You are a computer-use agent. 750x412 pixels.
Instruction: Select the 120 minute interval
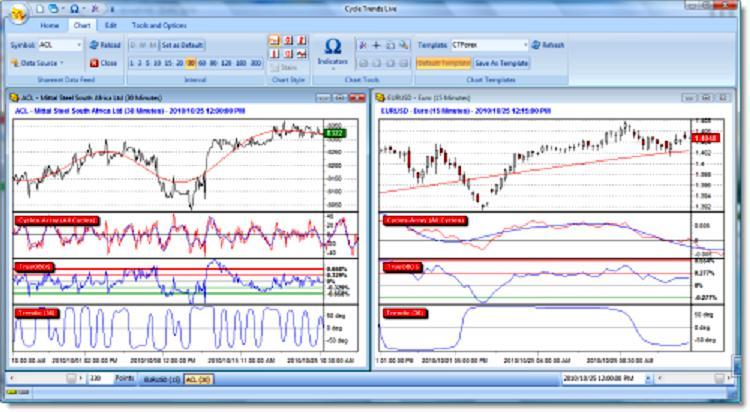(226, 63)
